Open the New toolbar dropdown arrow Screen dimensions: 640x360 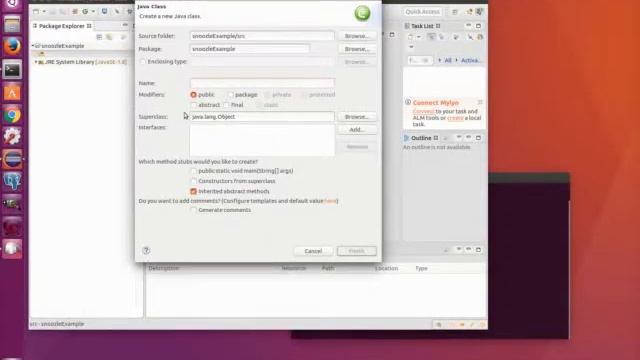[x=44, y=11]
